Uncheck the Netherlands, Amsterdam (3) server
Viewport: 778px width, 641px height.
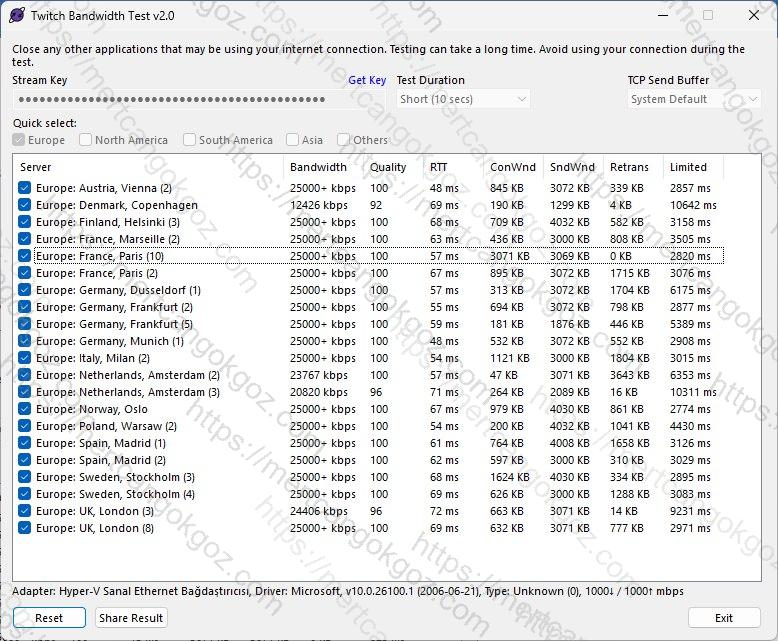tap(24, 392)
